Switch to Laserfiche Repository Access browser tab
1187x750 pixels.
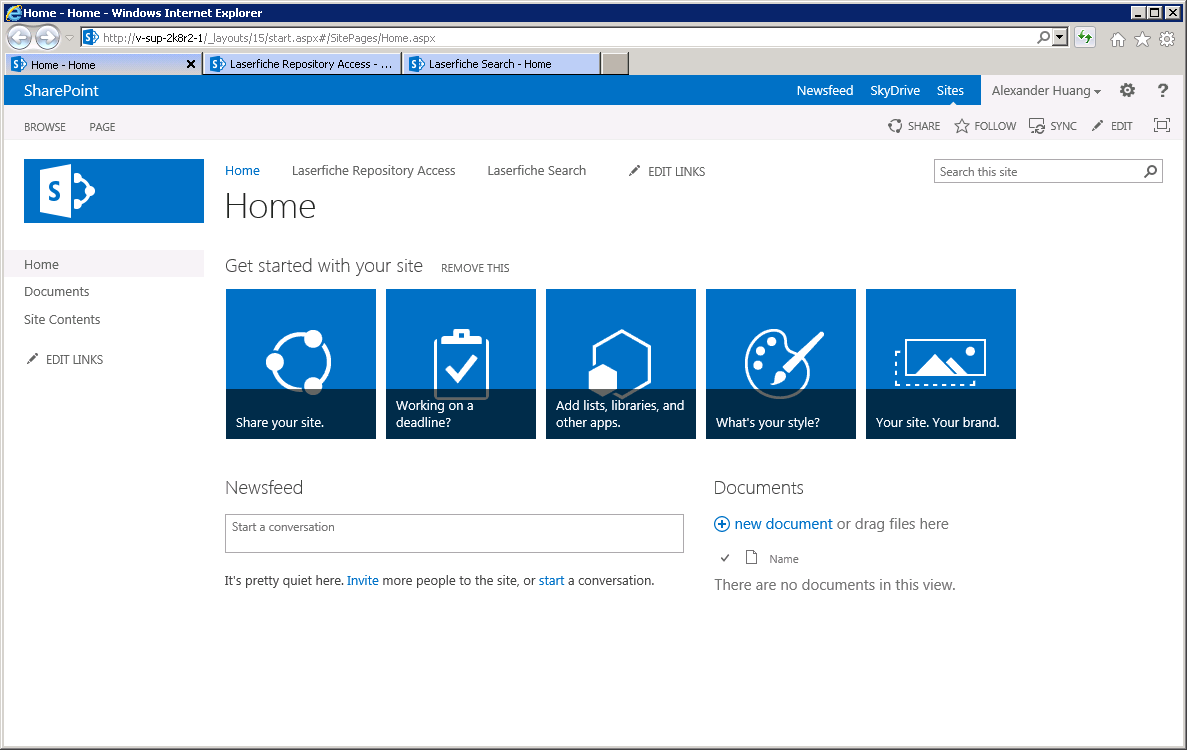[302, 64]
